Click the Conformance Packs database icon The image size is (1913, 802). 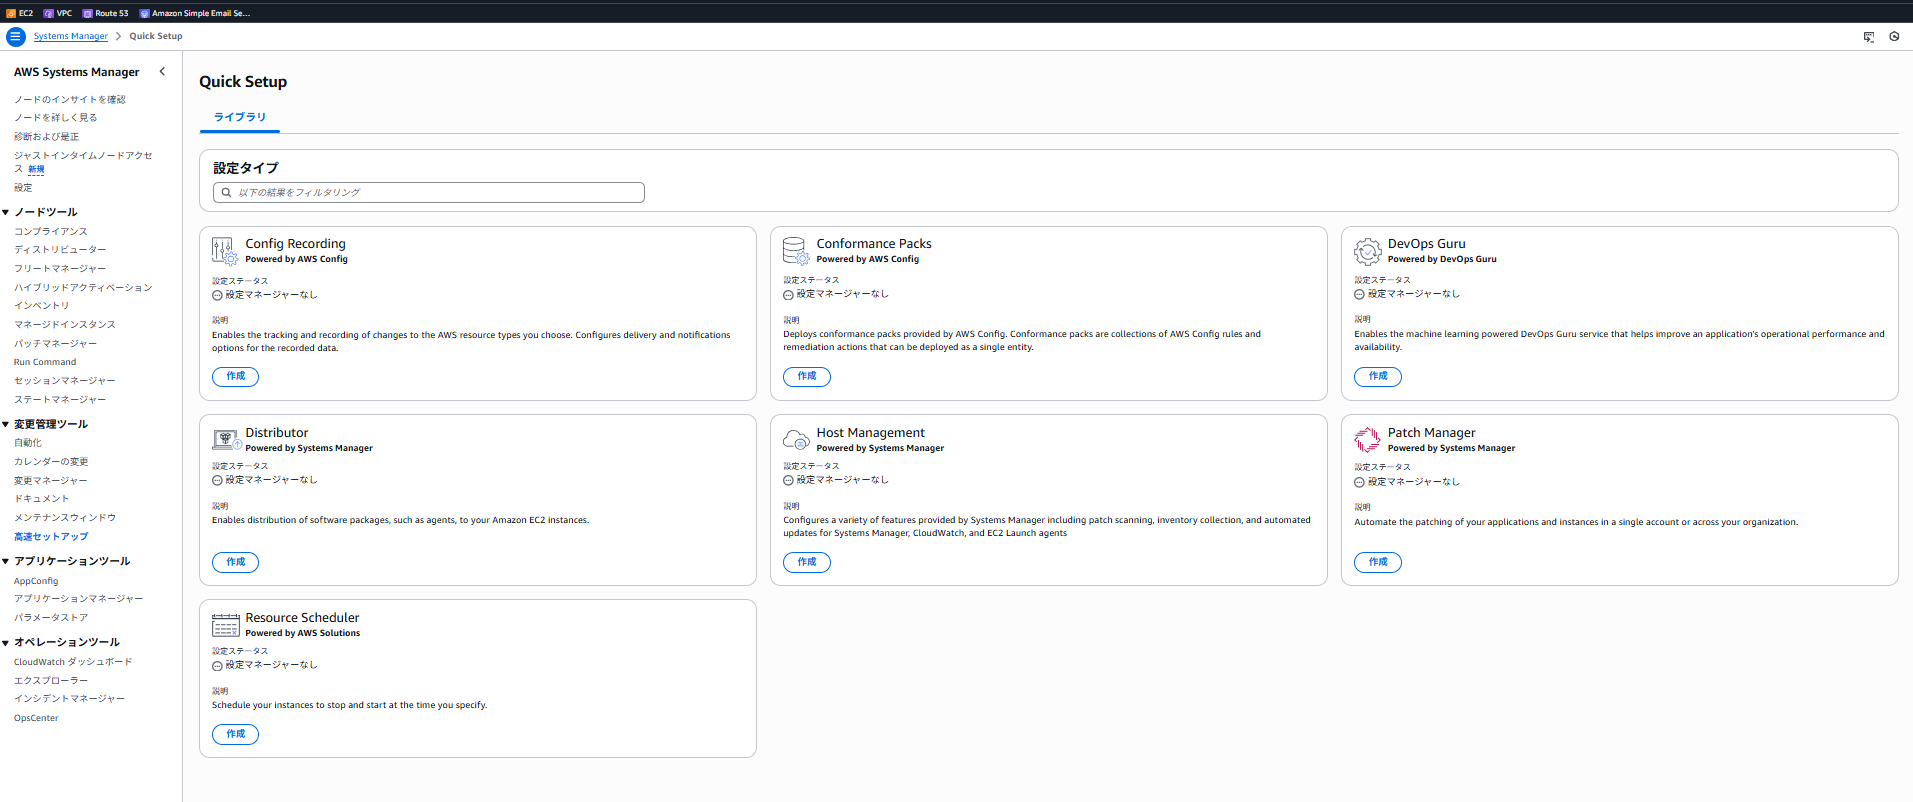(x=796, y=250)
